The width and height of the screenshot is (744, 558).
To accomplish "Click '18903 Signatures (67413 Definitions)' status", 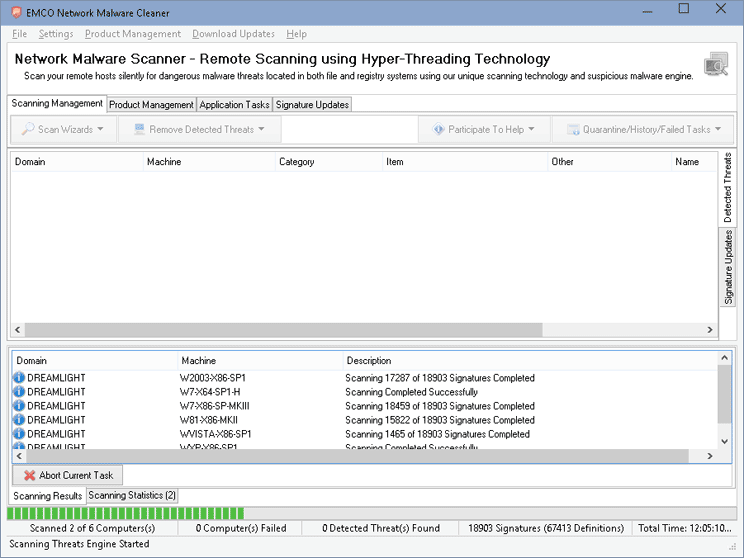I will point(546,528).
